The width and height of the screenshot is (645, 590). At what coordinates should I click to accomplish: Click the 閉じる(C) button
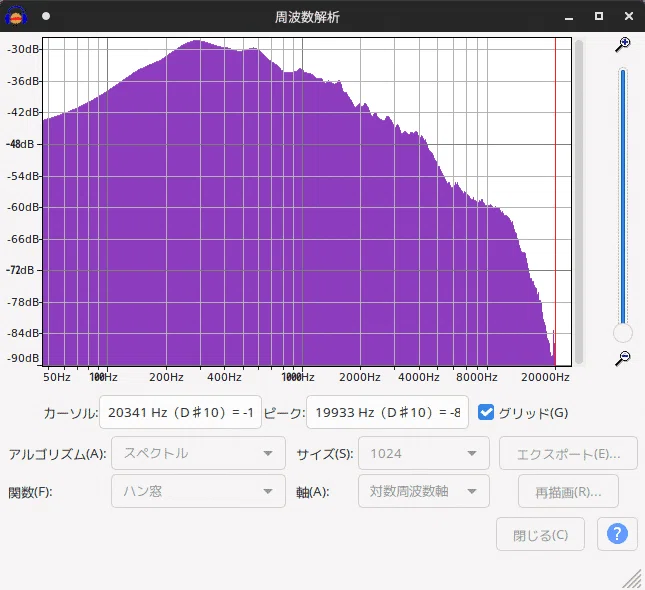(x=540, y=534)
